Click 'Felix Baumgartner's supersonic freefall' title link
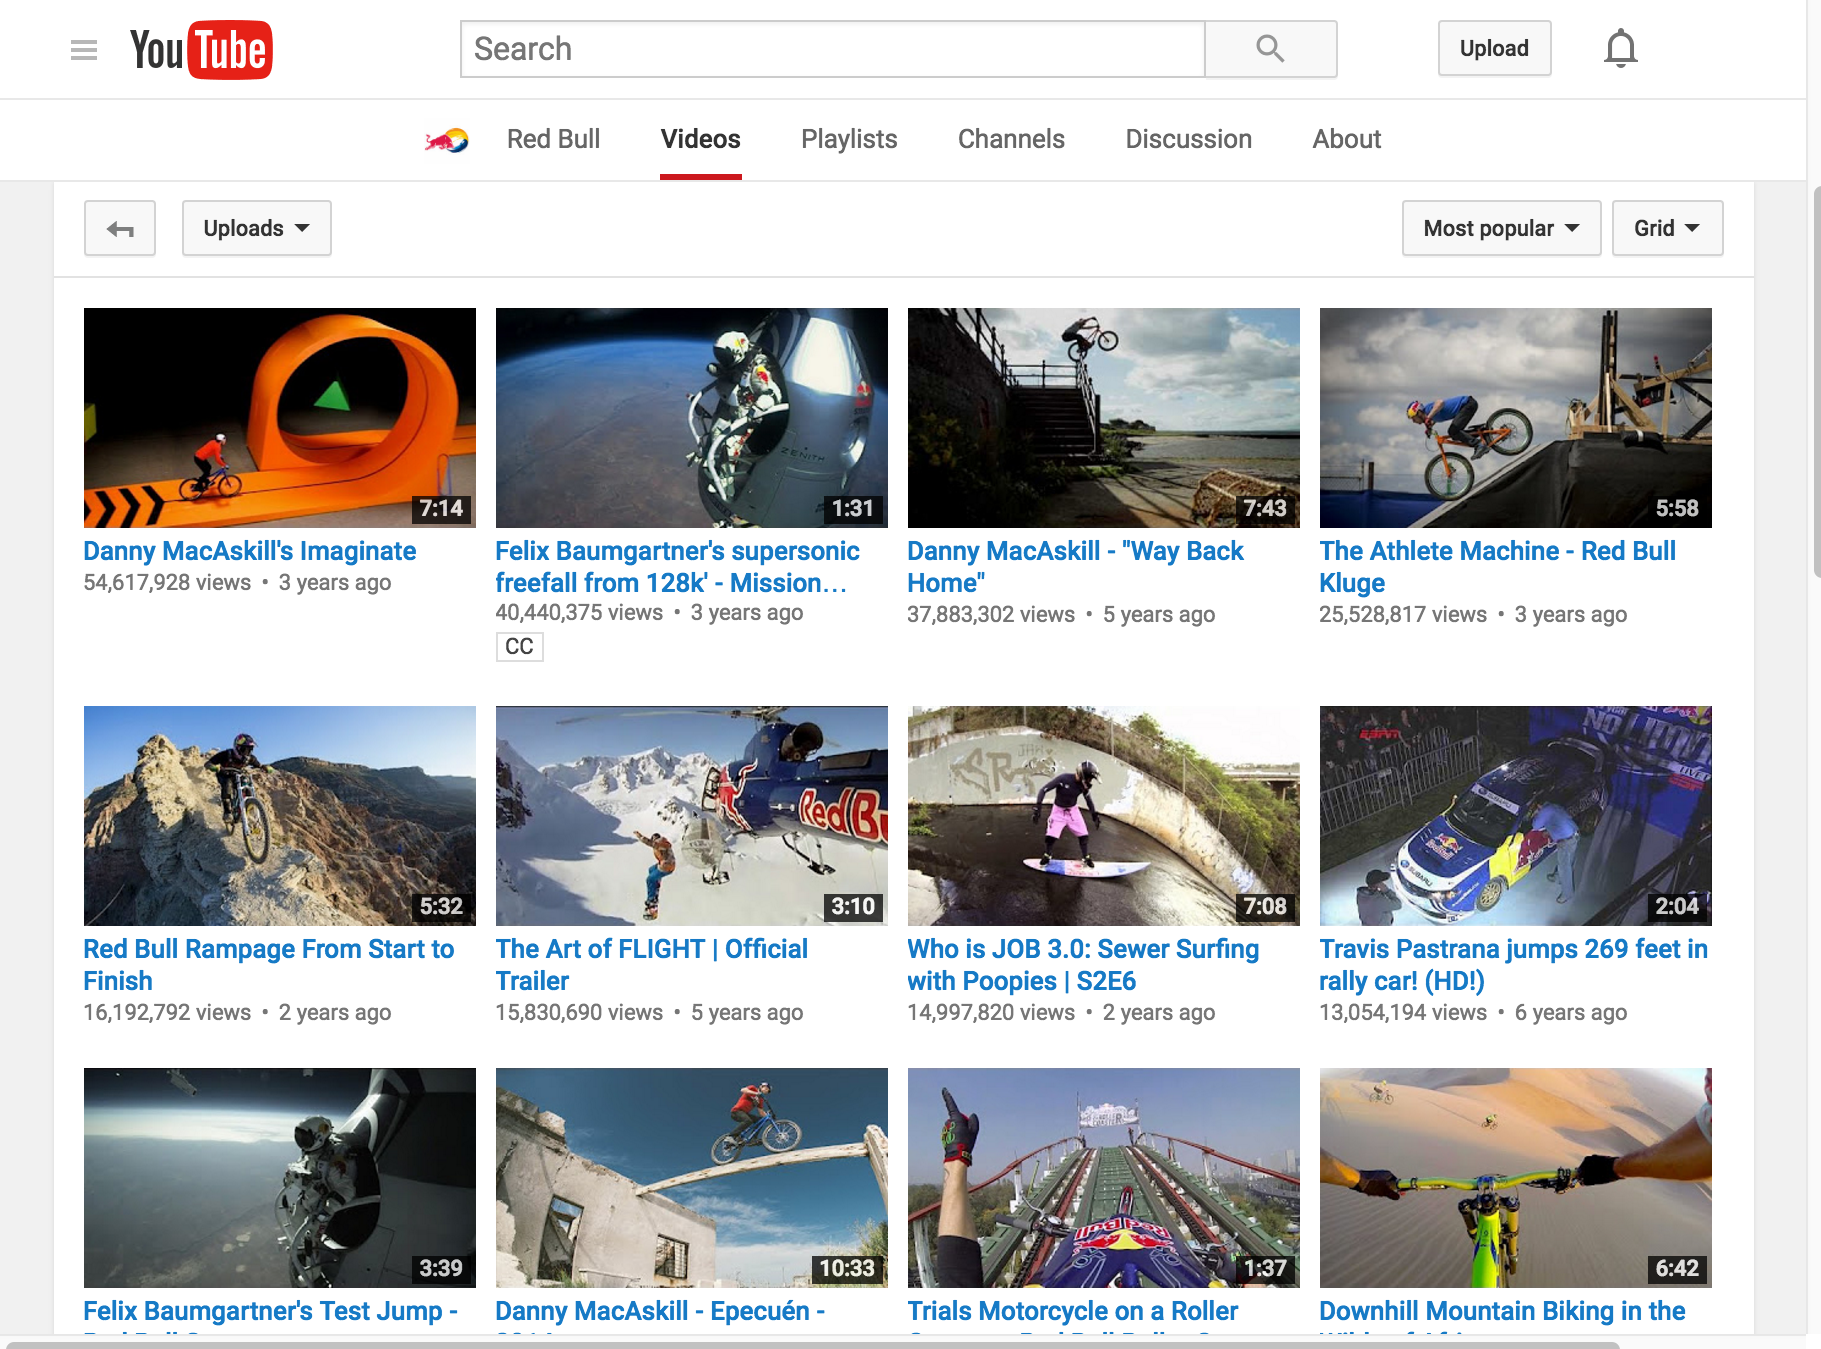Viewport: 1821px width, 1349px height. [x=677, y=567]
